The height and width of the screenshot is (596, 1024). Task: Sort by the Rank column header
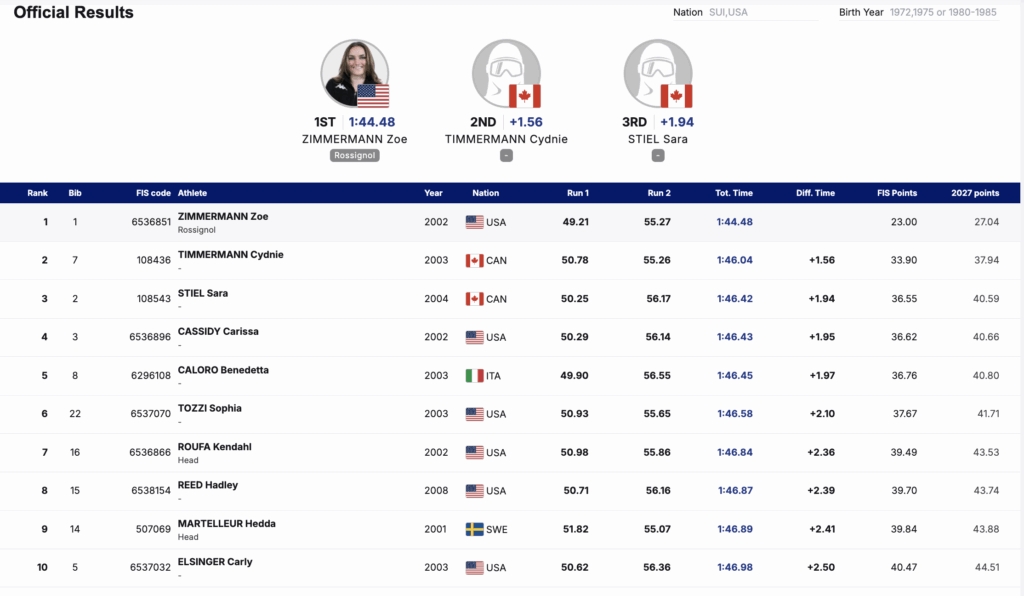[38, 193]
